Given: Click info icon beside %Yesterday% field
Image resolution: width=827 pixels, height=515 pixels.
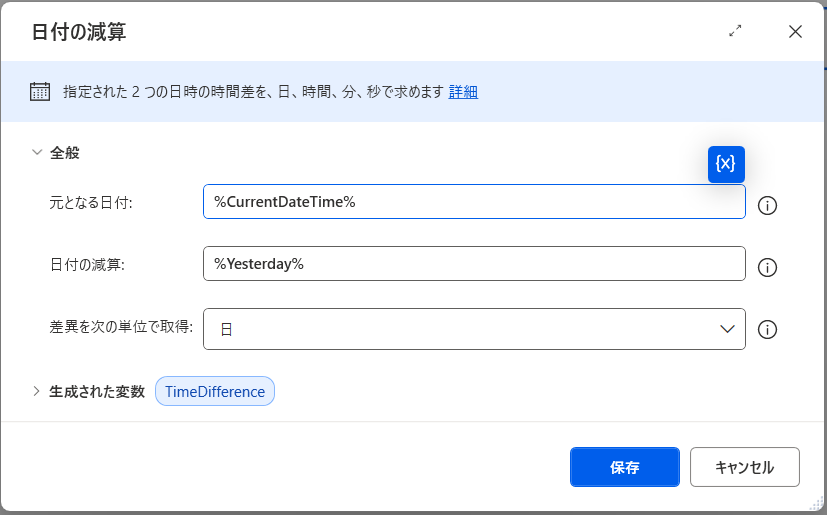Looking at the screenshot, I should pyautogui.click(x=768, y=268).
